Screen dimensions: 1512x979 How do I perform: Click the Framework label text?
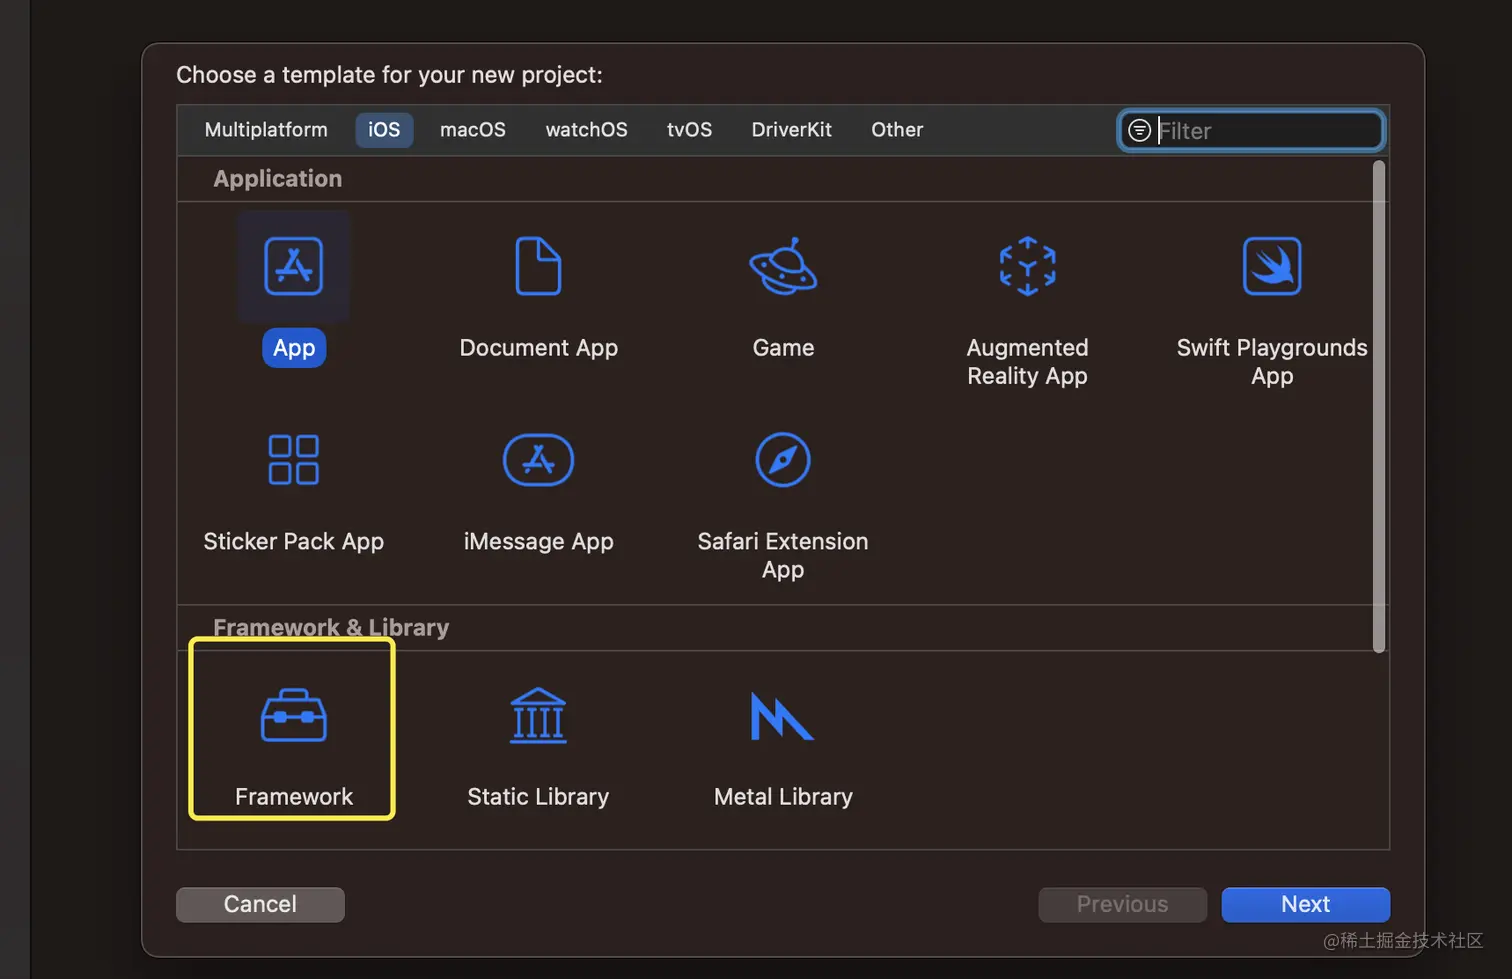click(x=294, y=797)
